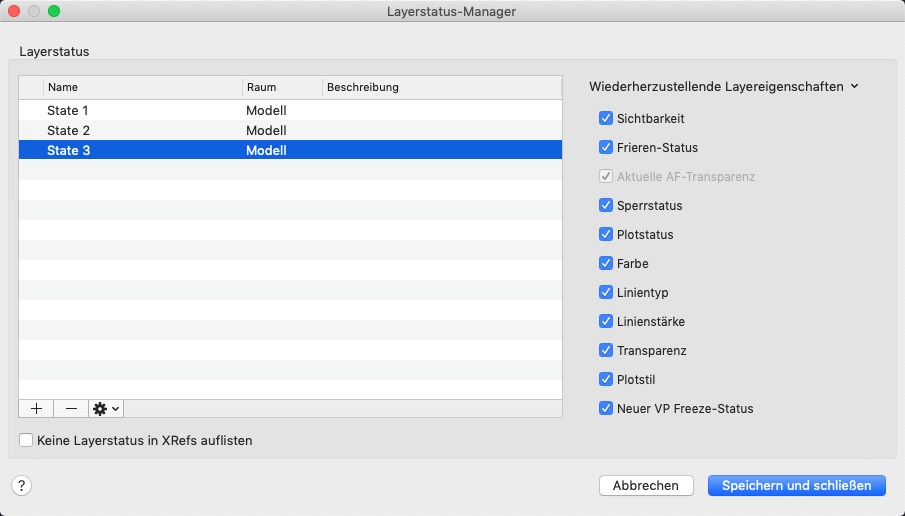Select State 1 in the list
The width and height of the screenshot is (905, 516).
[68, 110]
